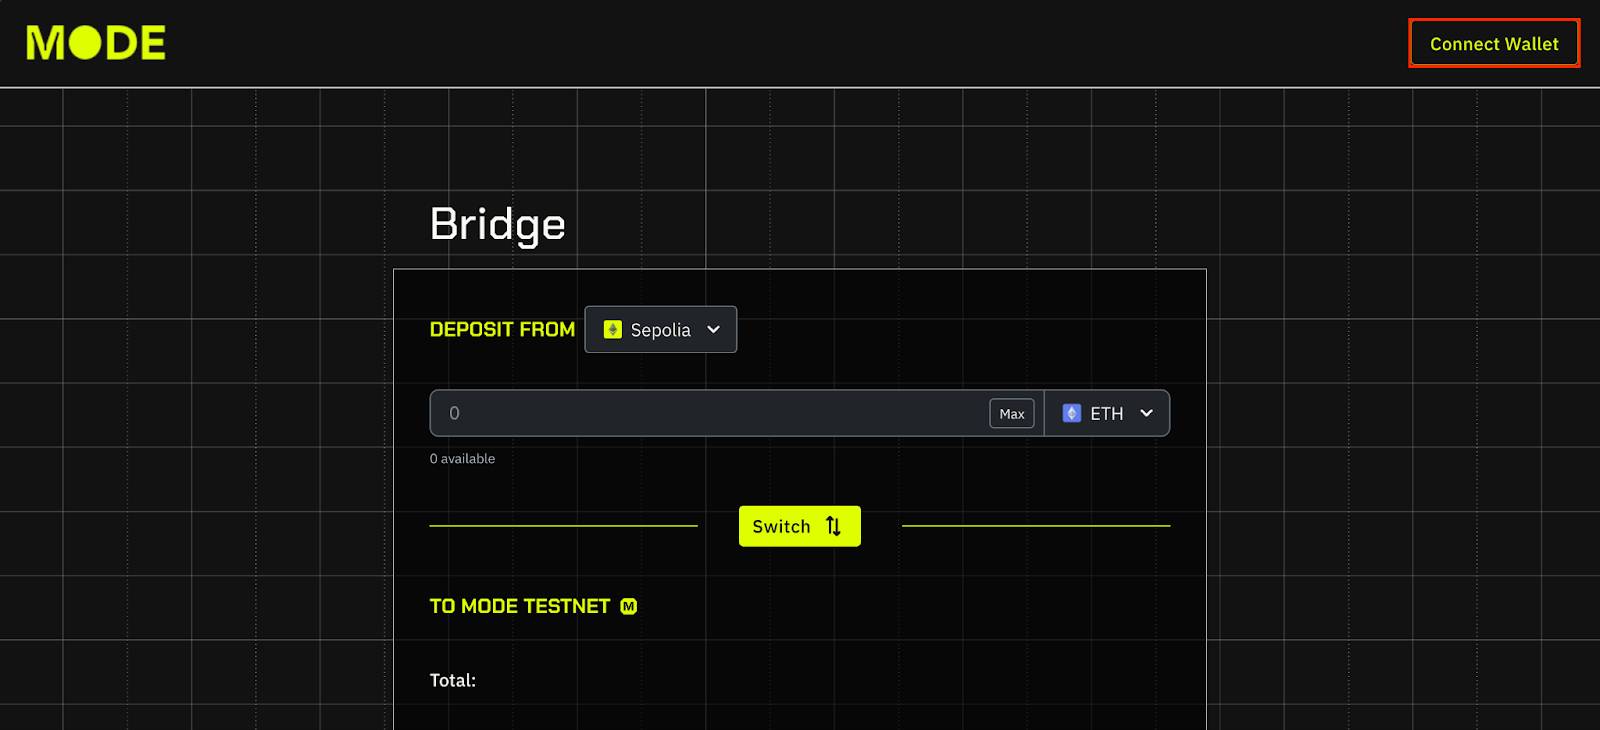Click the Bridge heading

(498, 225)
